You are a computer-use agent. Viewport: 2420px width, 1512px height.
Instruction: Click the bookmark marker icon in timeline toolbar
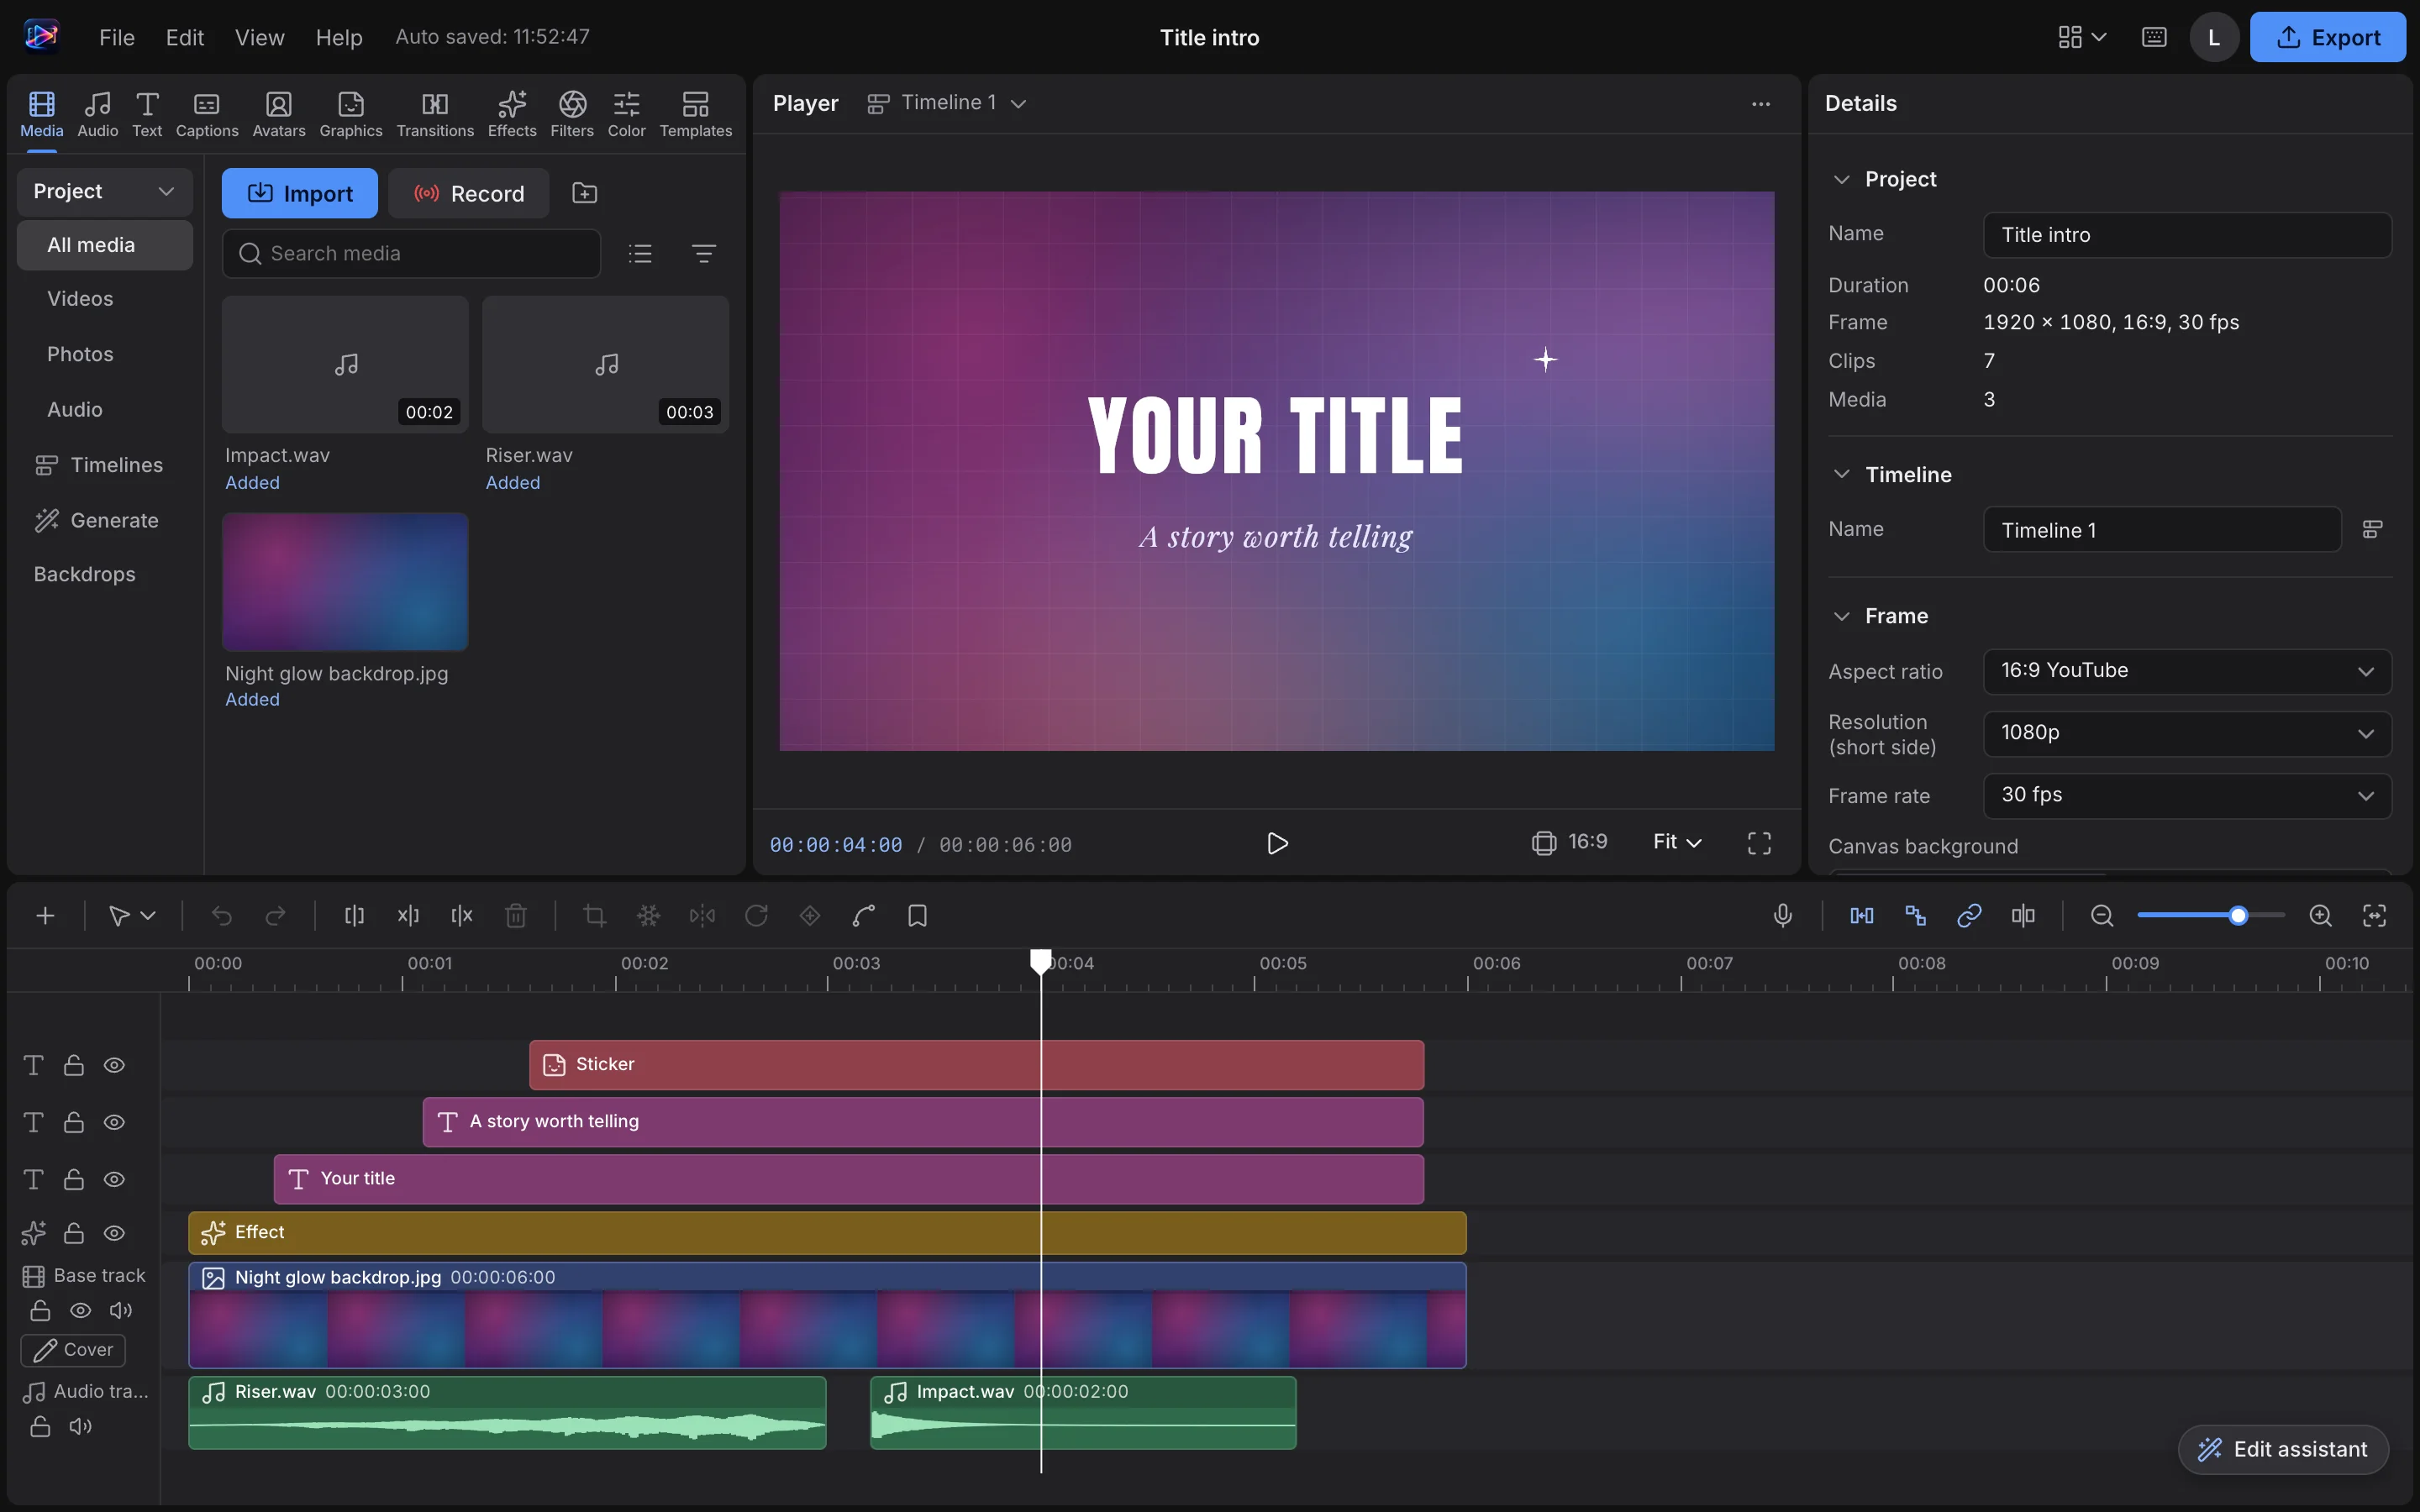[917, 915]
